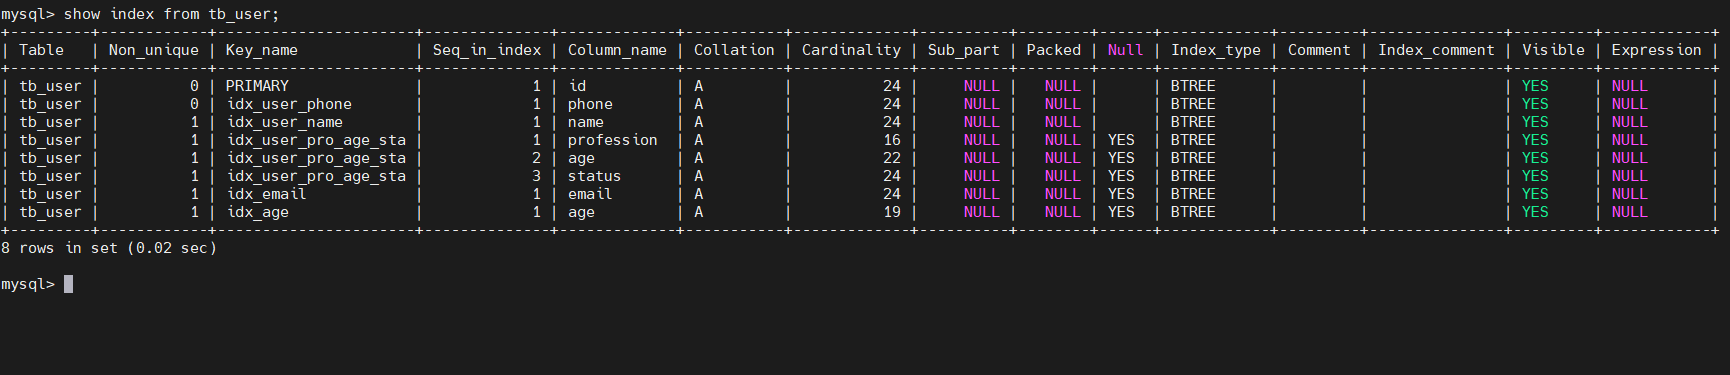Click the Expression column header
The image size is (1730, 375).
tap(1656, 50)
